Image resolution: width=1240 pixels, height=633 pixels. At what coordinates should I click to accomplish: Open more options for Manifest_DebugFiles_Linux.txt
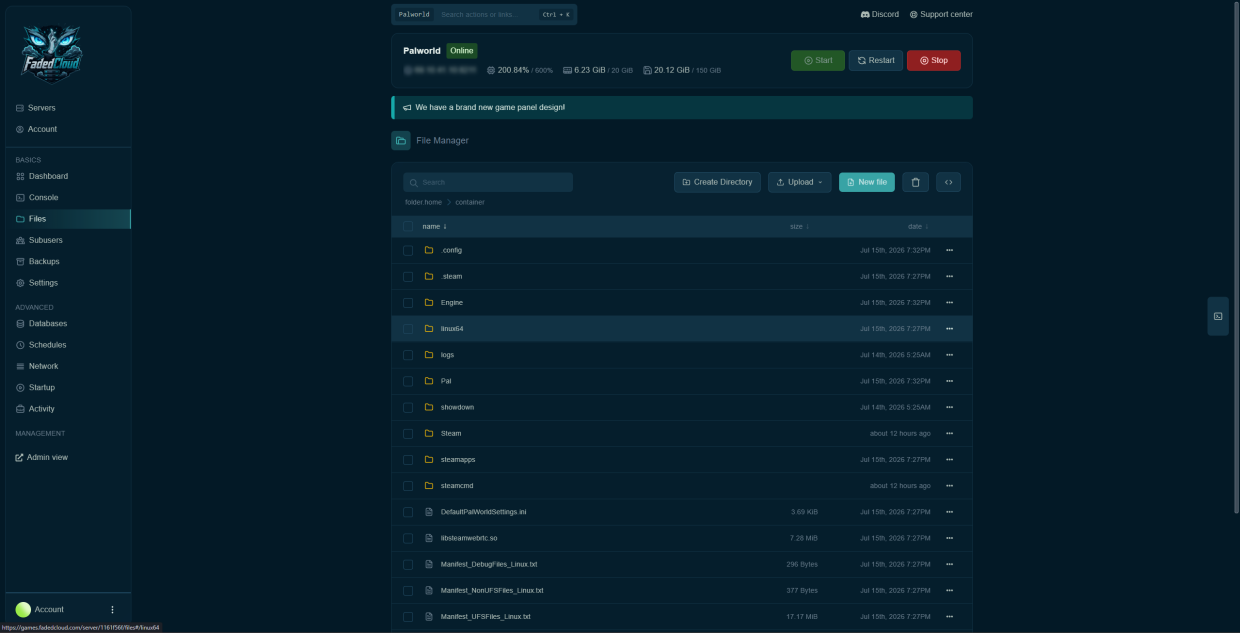(949, 564)
